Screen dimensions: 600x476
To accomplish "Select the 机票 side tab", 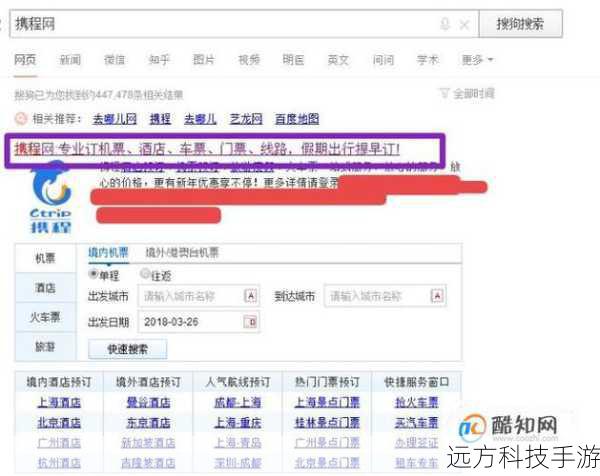I will pos(45,259).
